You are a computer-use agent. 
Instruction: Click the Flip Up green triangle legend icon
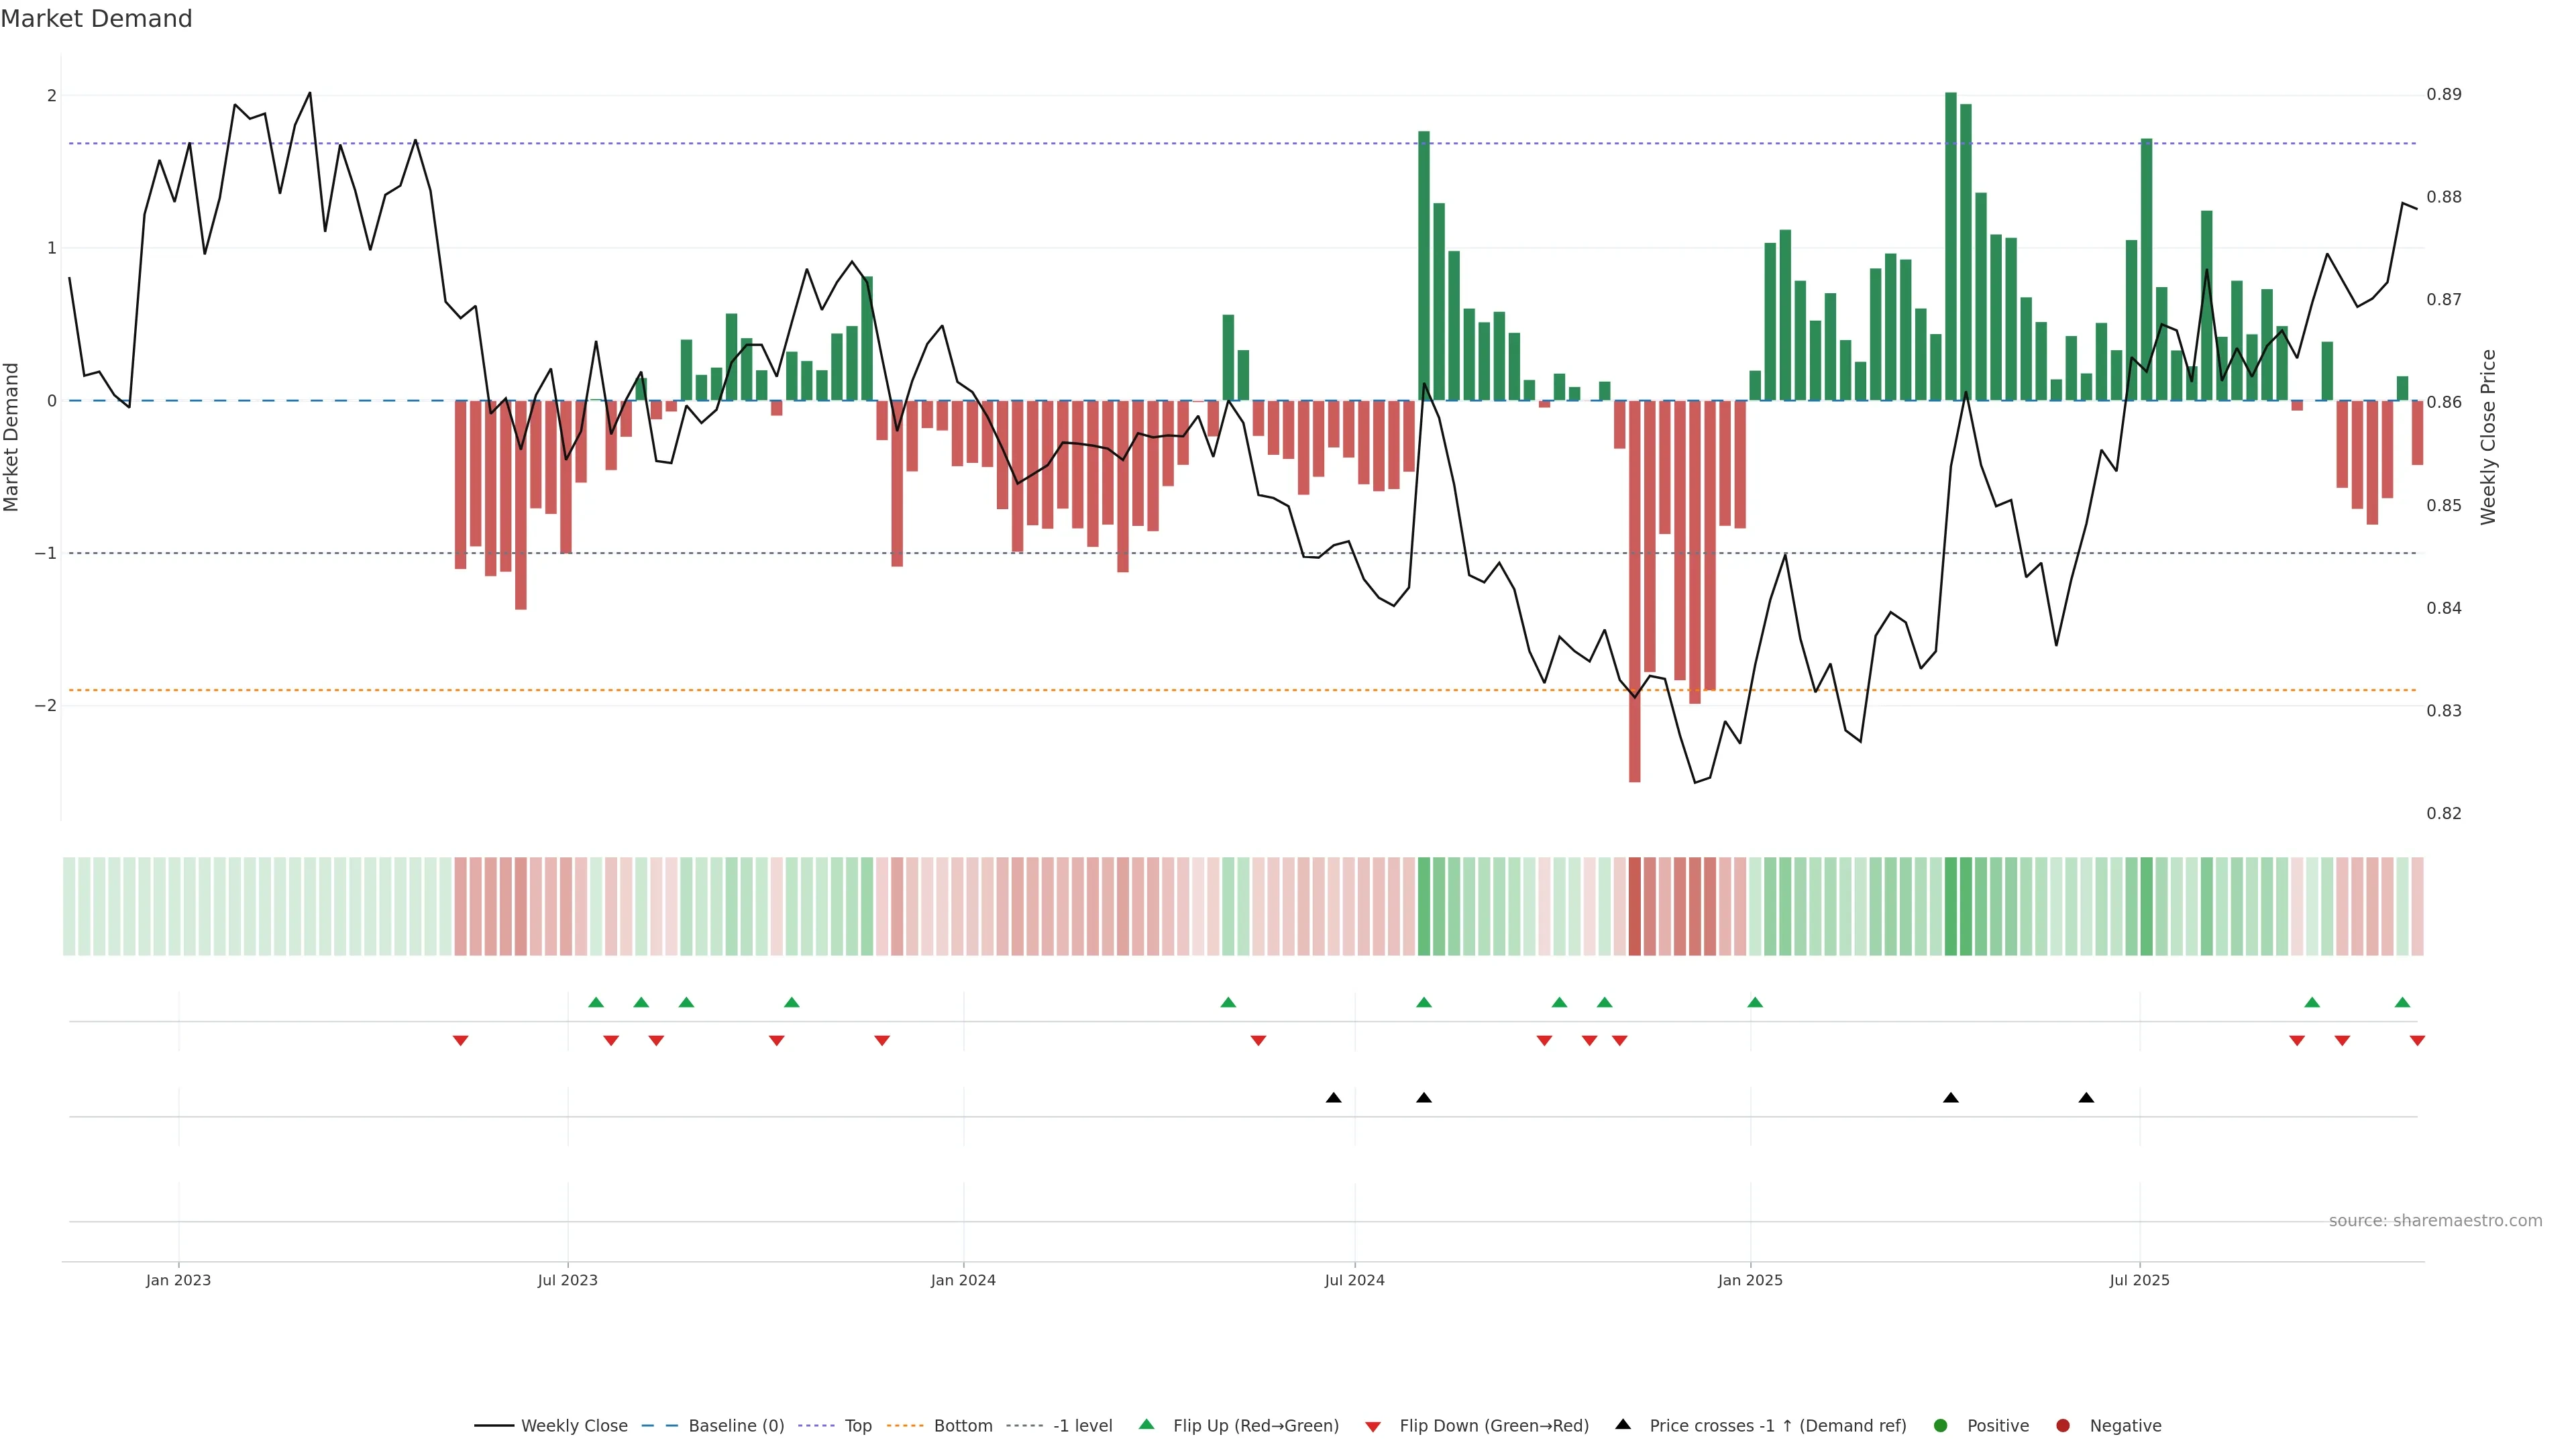1146,1424
